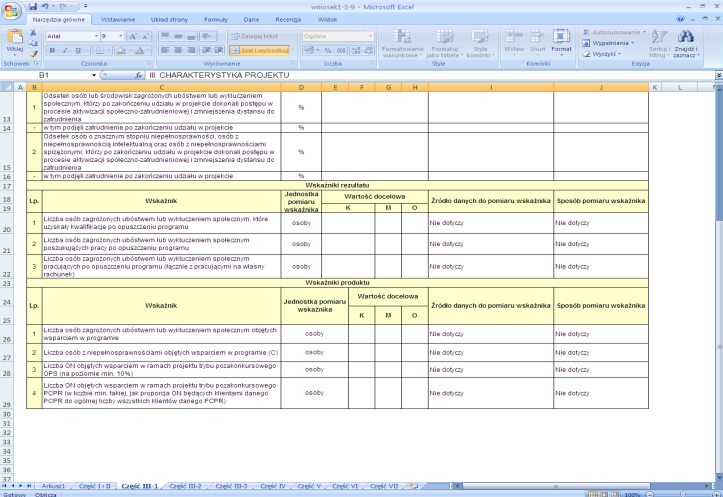Undo the last action
Image resolution: width=723 pixels, height=497 pixels.
coord(45,6)
